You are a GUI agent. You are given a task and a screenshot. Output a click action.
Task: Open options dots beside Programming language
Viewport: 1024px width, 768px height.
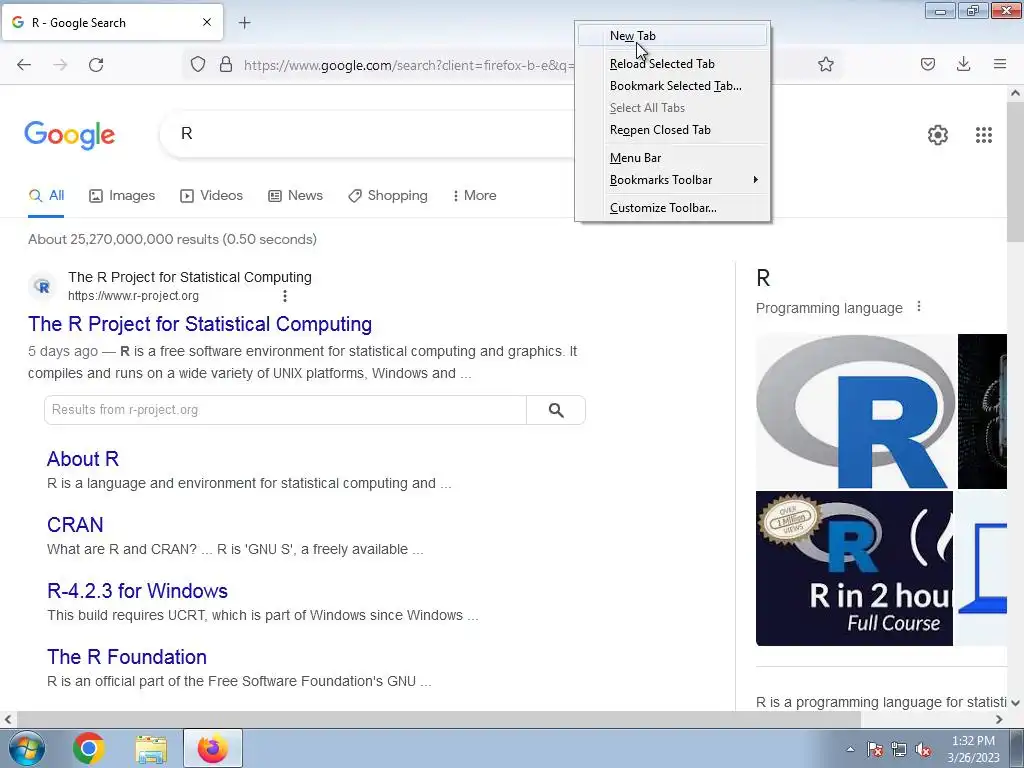[x=919, y=306]
